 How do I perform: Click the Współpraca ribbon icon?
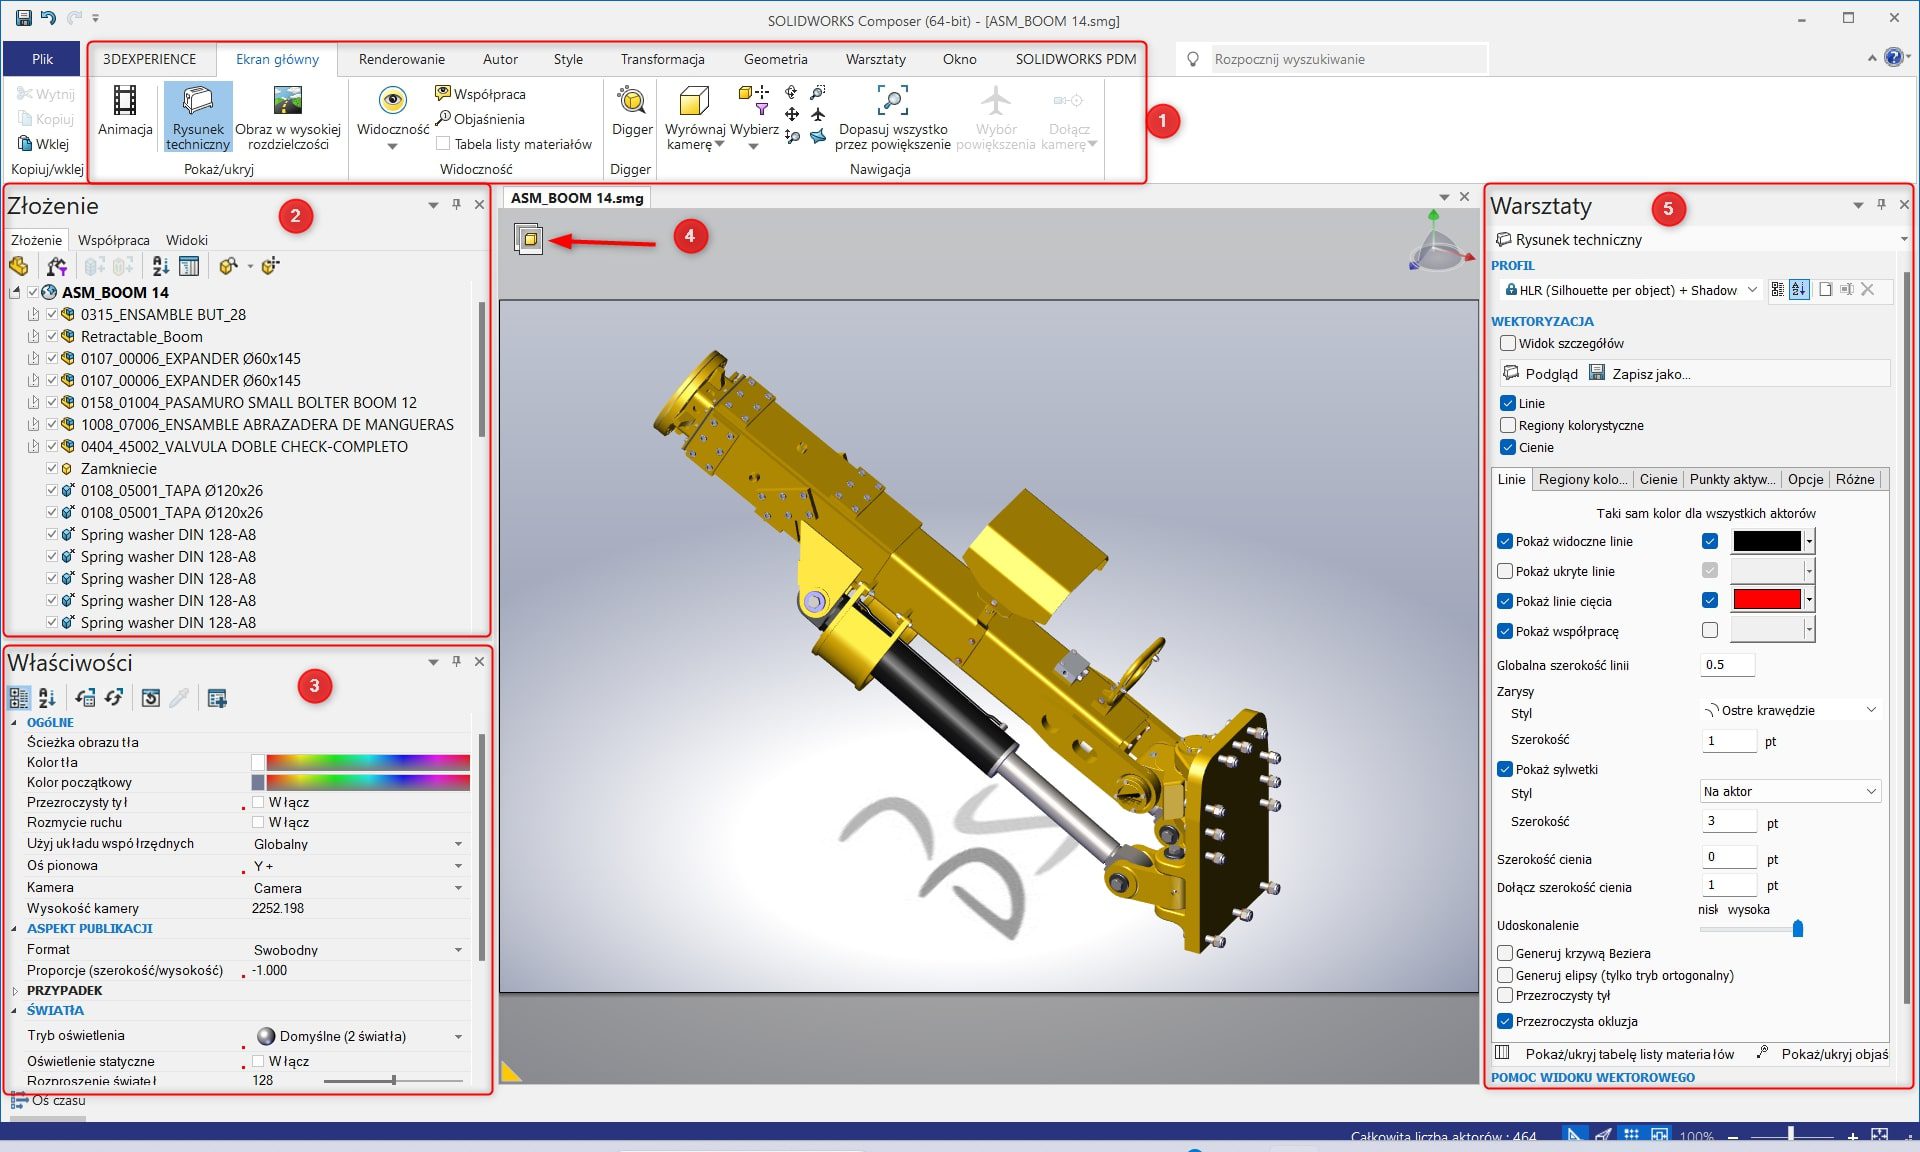(443, 93)
